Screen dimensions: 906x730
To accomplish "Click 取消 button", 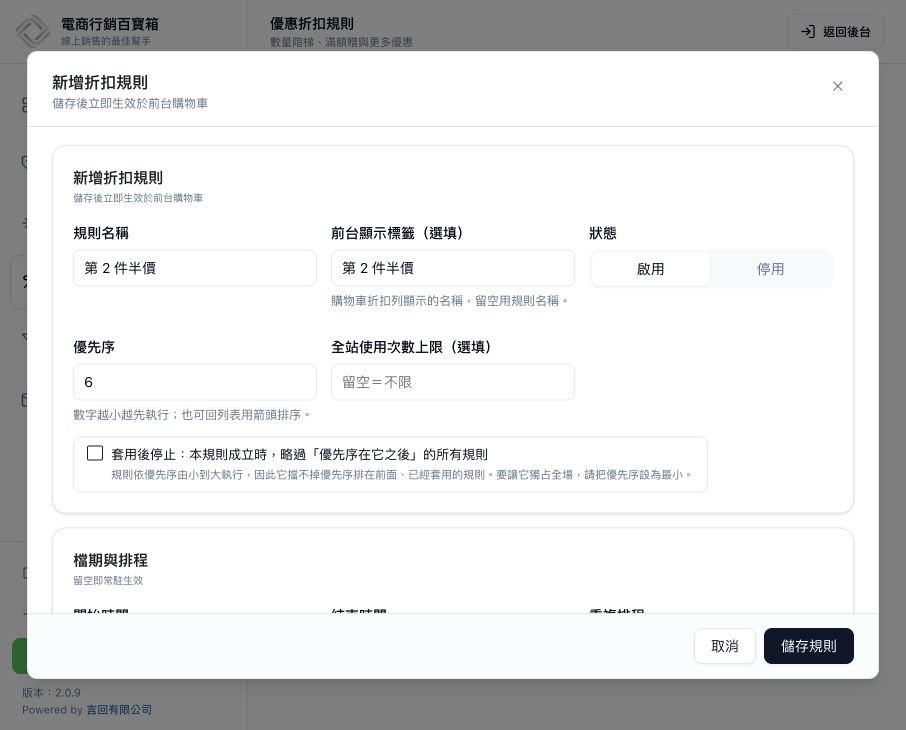I will 725,646.
